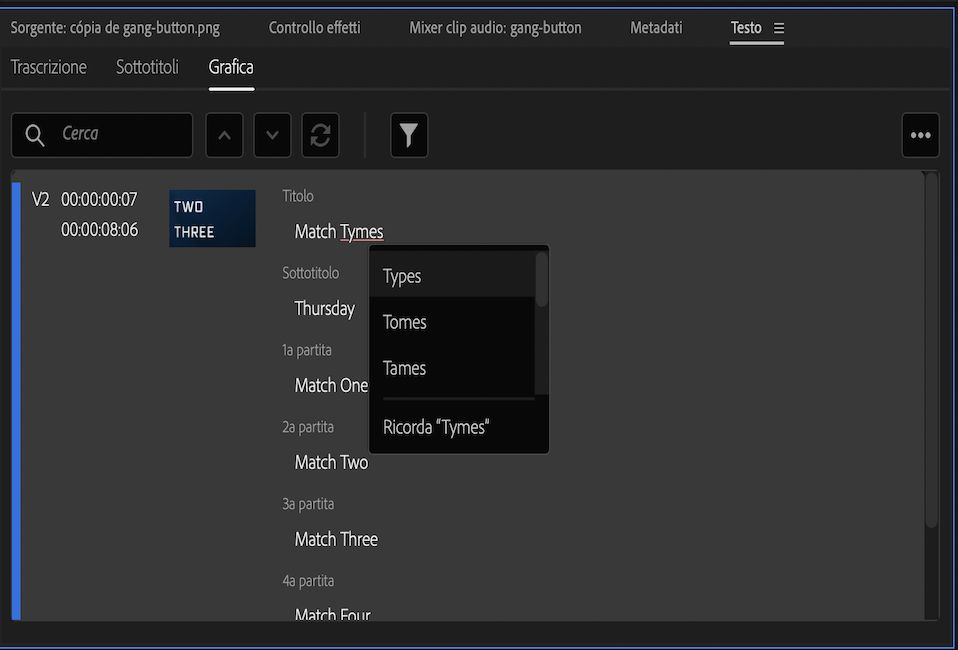Click the graphics list vertical scrollbar
This screenshot has height=650, width=958.
[931, 350]
